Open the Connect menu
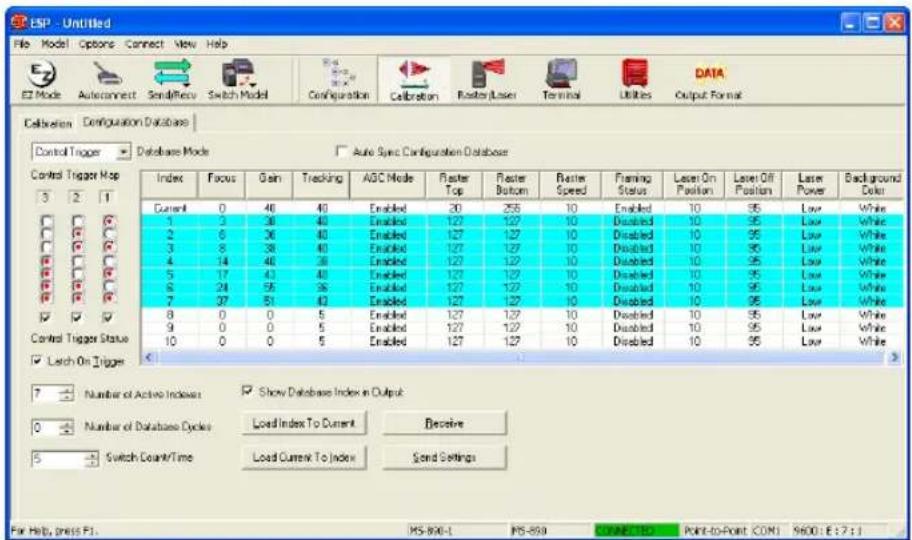Image resolution: width=912 pixels, height=540 pixels. click(144, 44)
